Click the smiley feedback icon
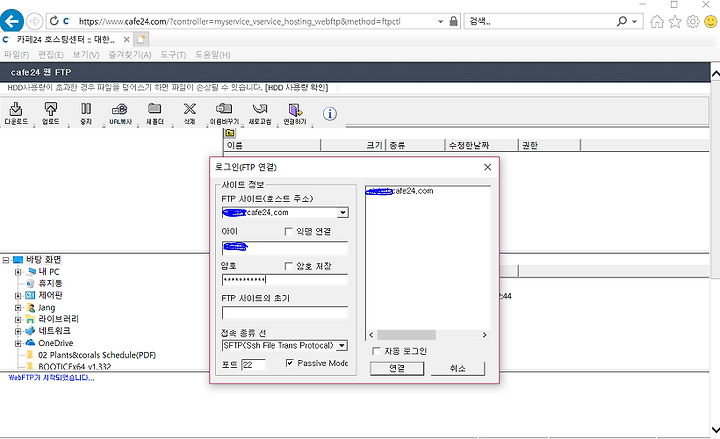The height and width of the screenshot is (439, 720). pos(710,22)
